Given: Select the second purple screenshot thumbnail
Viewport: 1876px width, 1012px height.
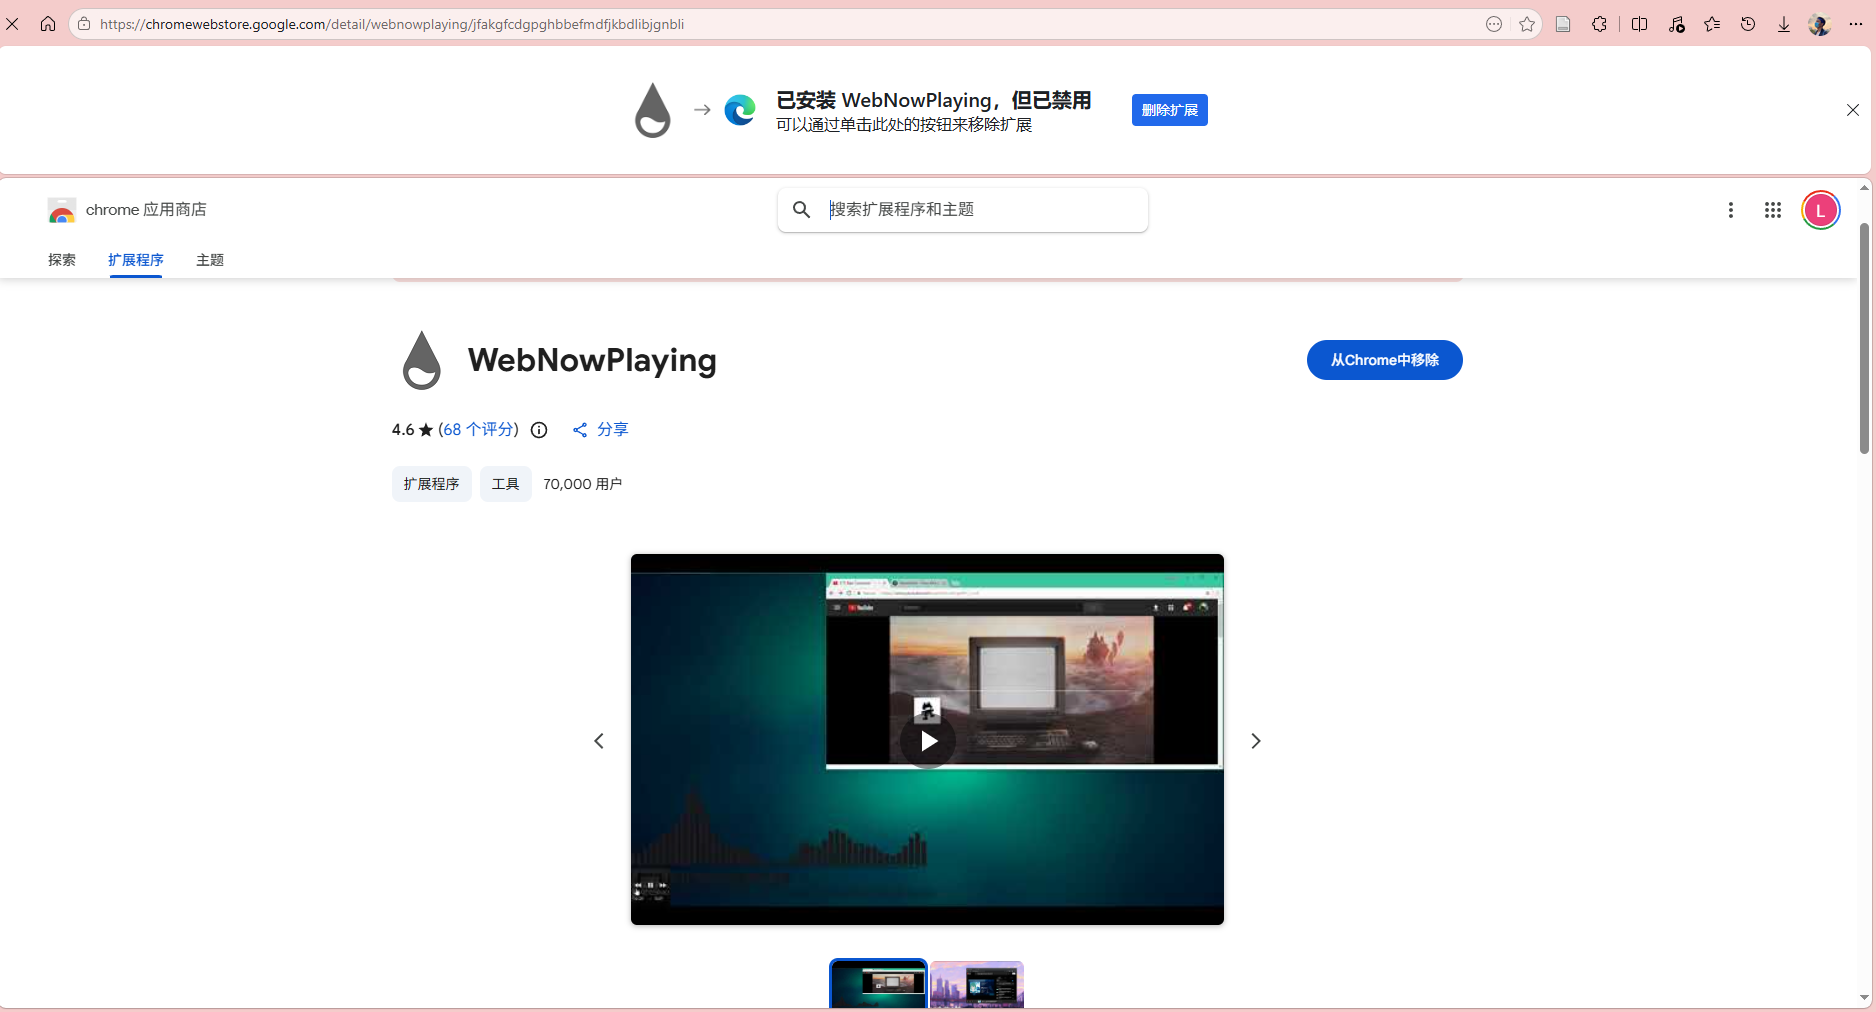Looking at the screenshot, I should 977,984.
